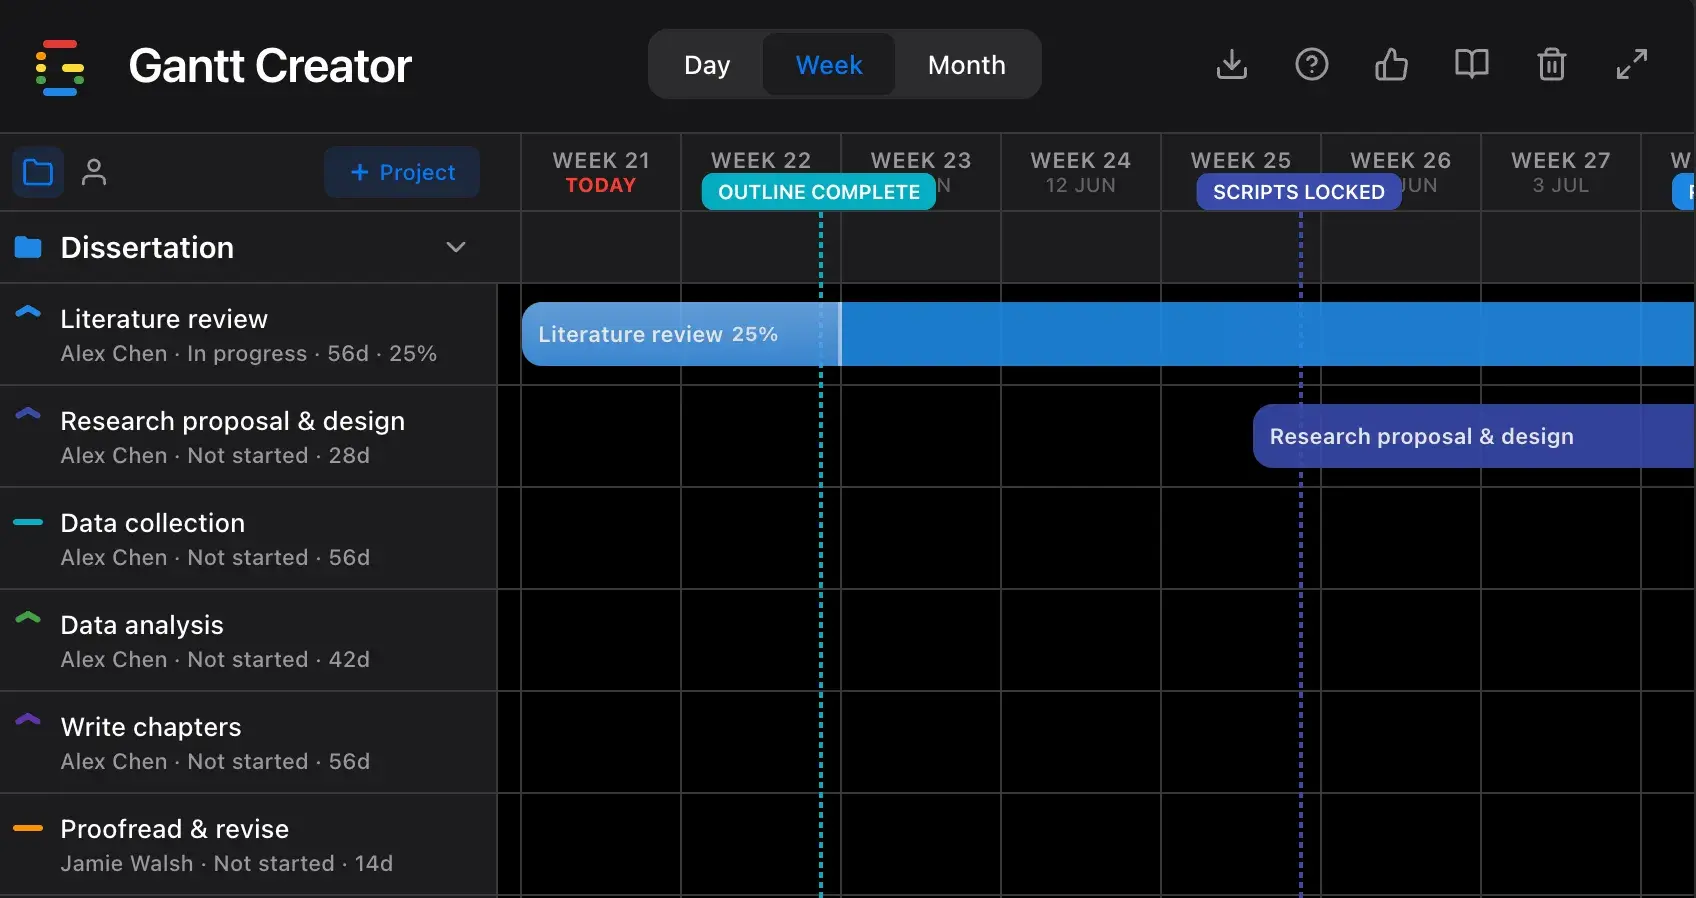Screen dimensions: 1696x898
Task: Open the book guide icon
Action: coord(1472,65)
